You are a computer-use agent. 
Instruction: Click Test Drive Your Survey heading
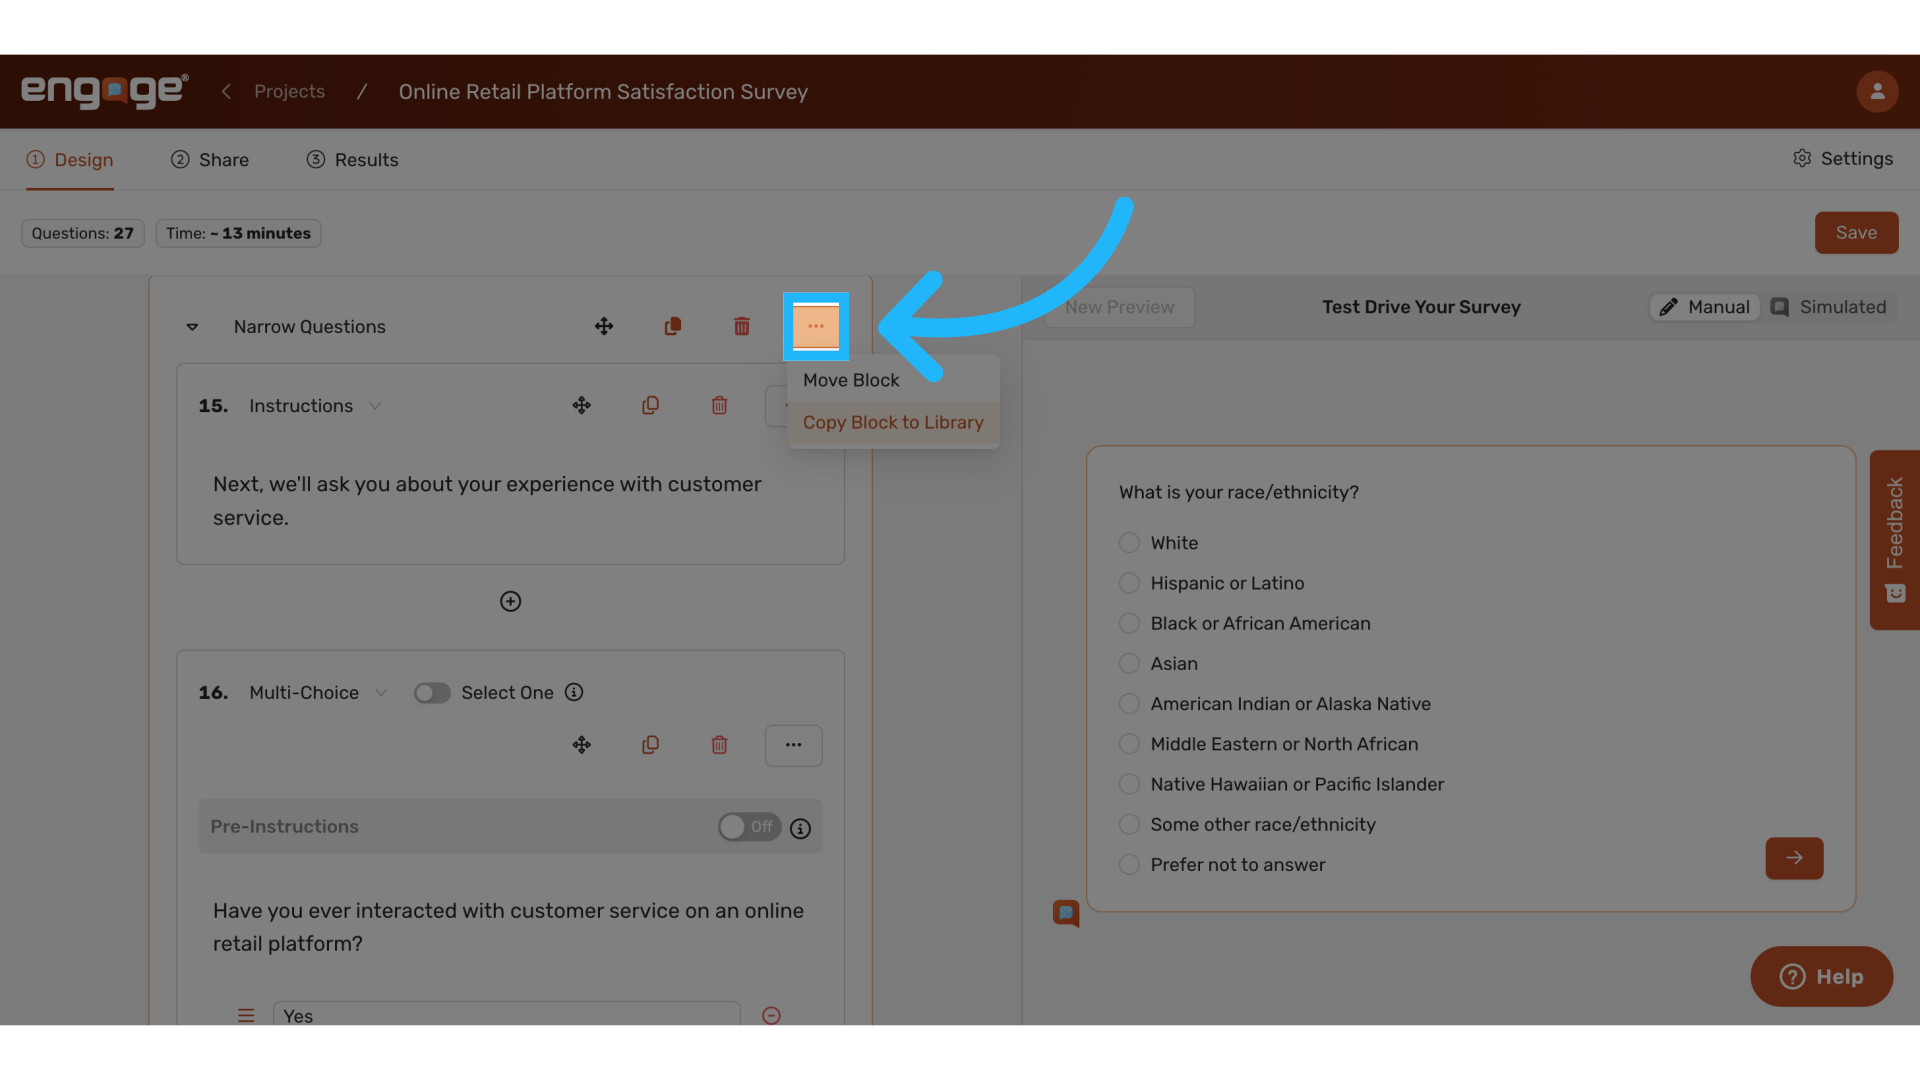[1421, 307]
